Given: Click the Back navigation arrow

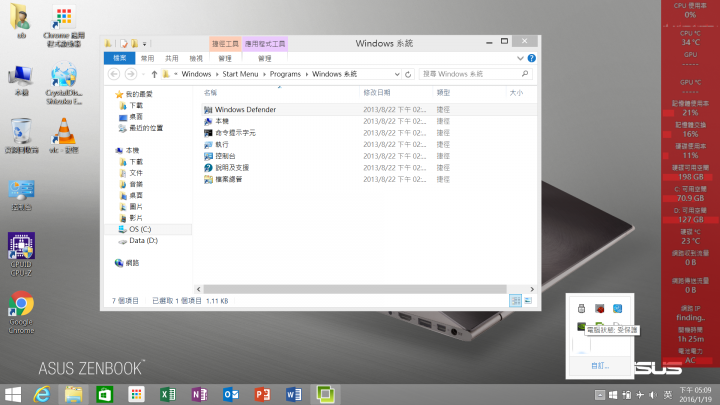Looking at the screenshot, I should click(114, 74).
